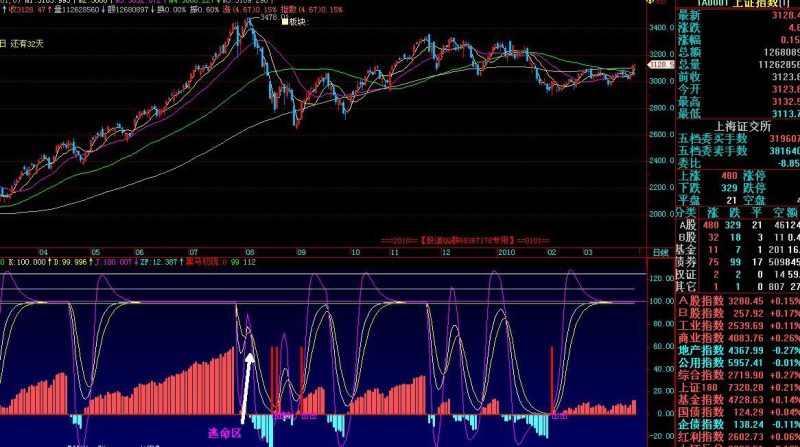This screenshot has width=800, height=447.
Task: Click the 最新 price row
Action: pos(739,15)
